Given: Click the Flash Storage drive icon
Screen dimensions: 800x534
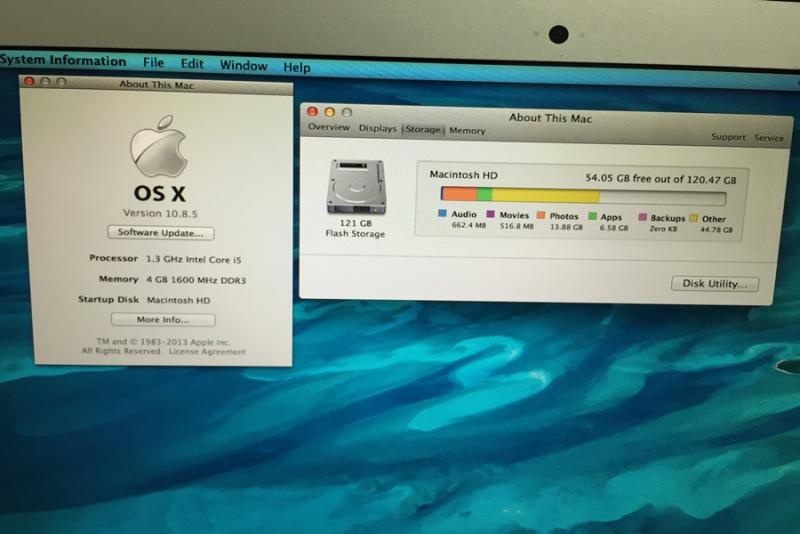Looking at the screenshot, I should tap(356, 187).
